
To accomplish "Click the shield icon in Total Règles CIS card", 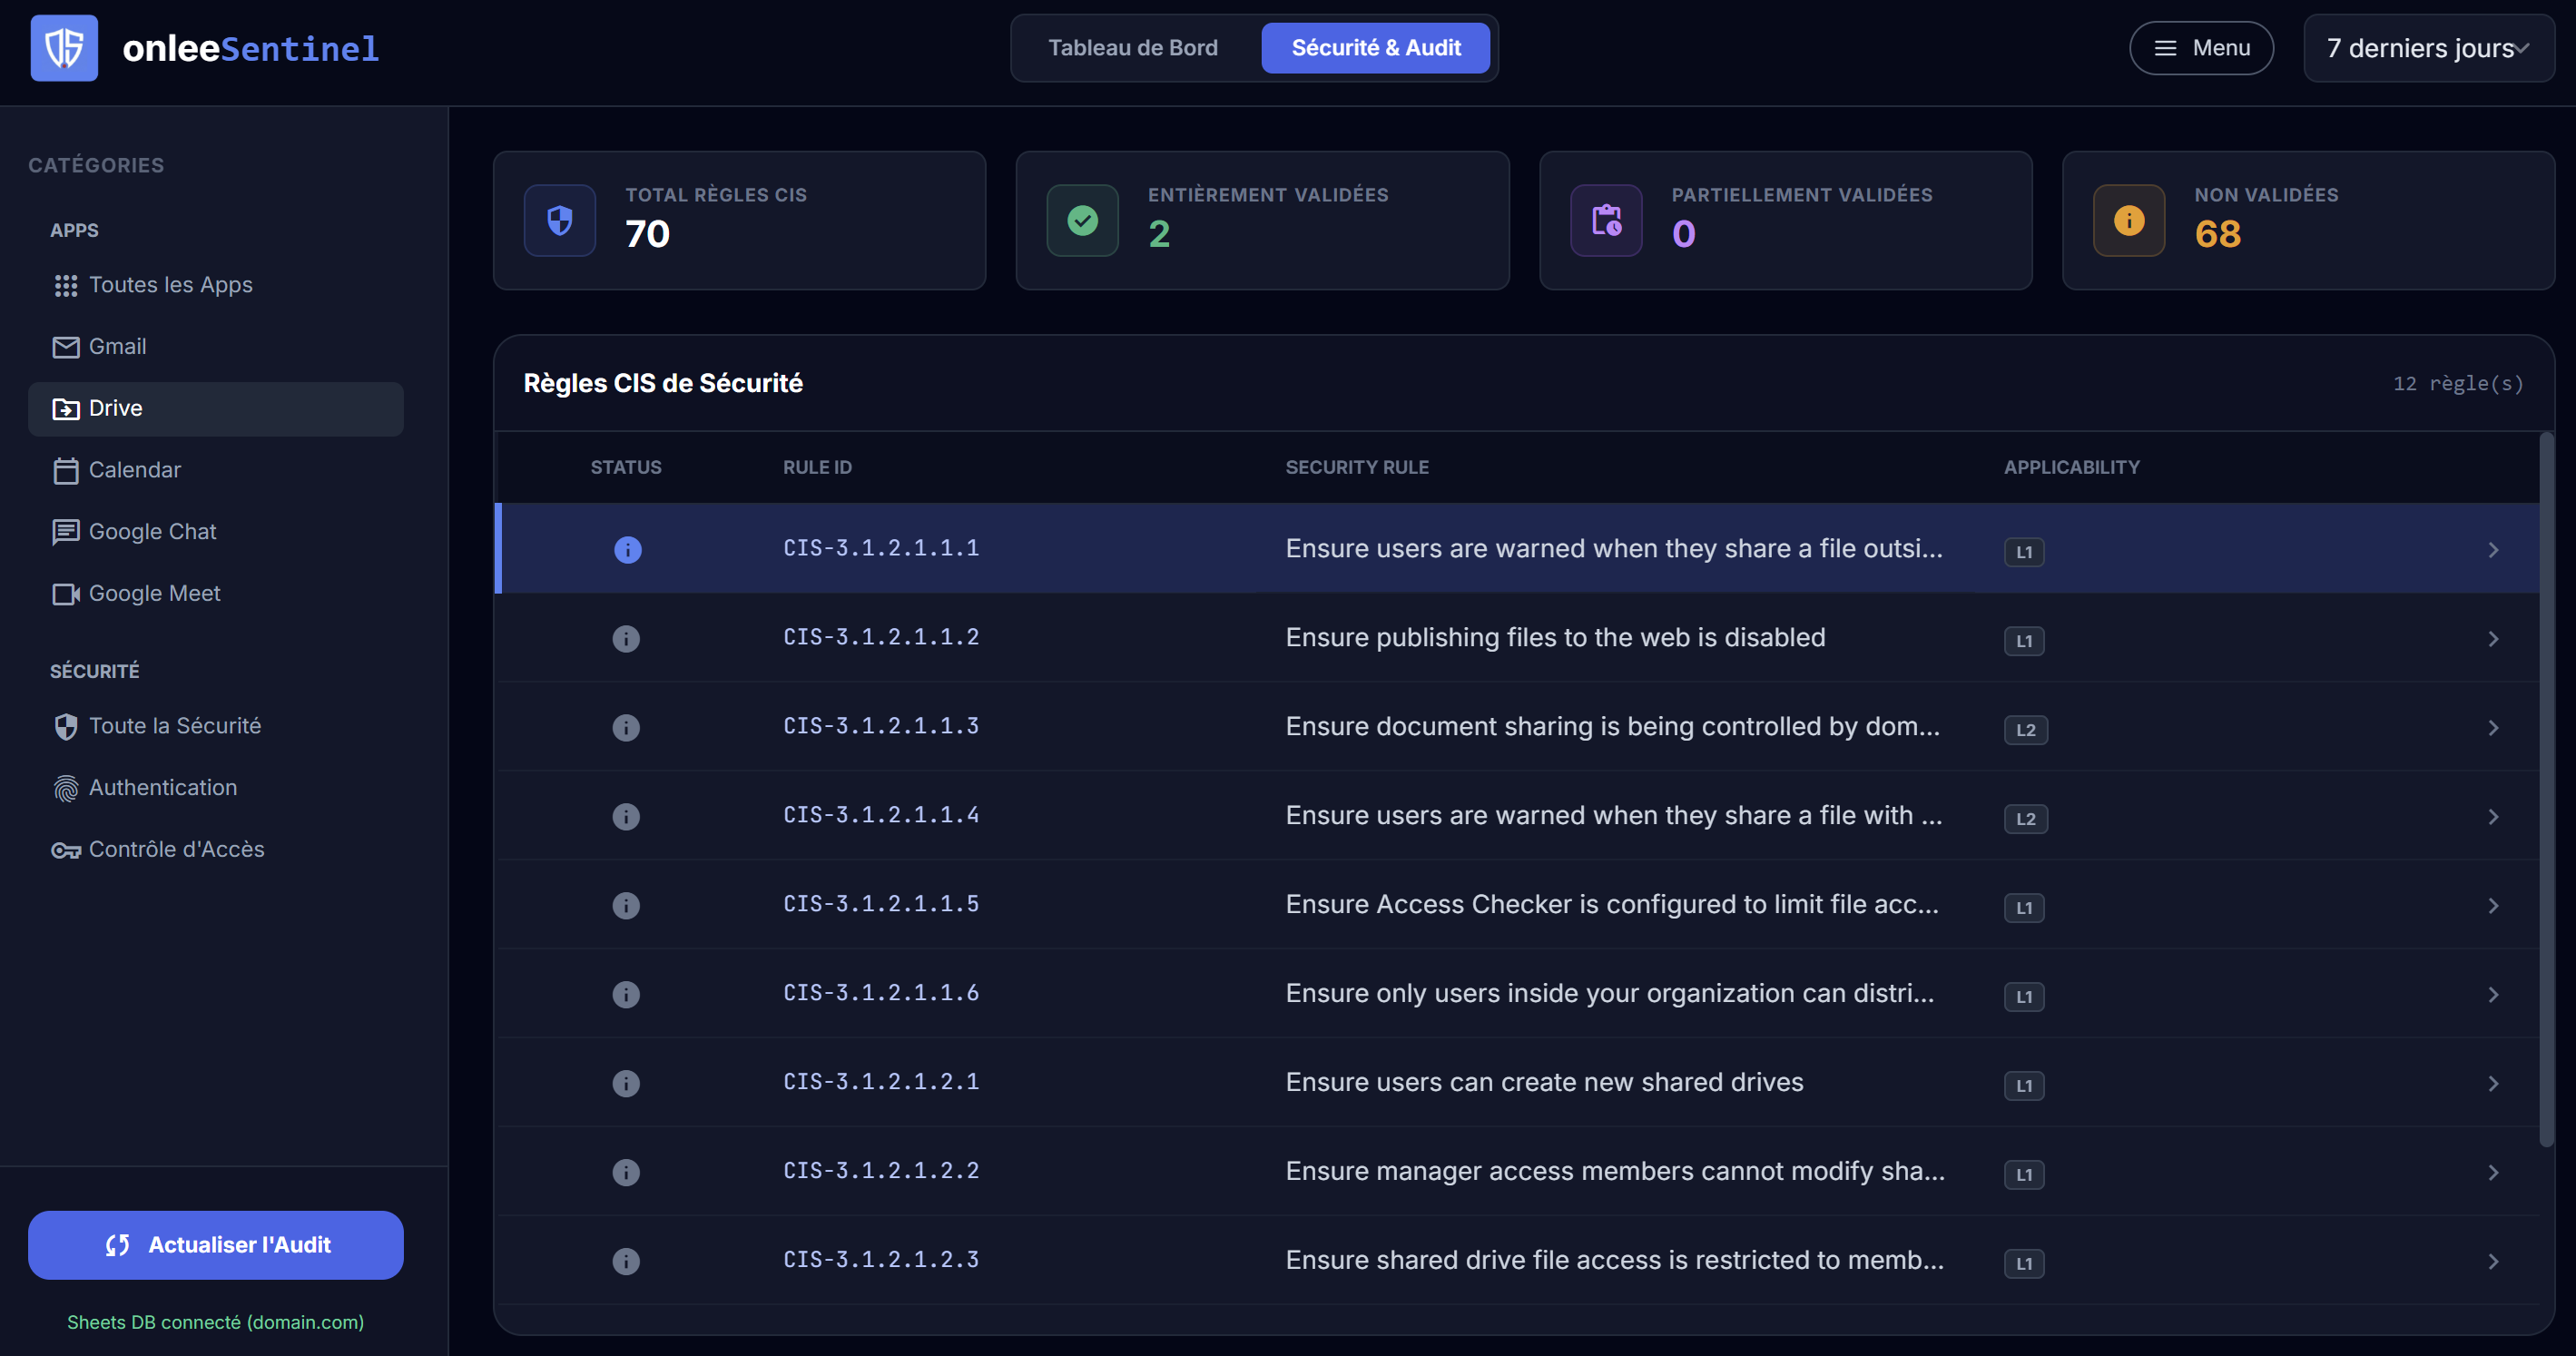I will 560,220.
